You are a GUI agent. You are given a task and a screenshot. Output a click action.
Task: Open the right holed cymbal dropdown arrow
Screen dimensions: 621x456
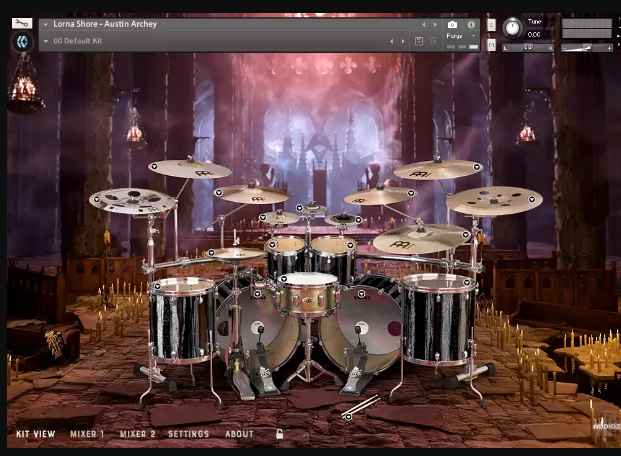pyautogui.click(x=533, y=199)
